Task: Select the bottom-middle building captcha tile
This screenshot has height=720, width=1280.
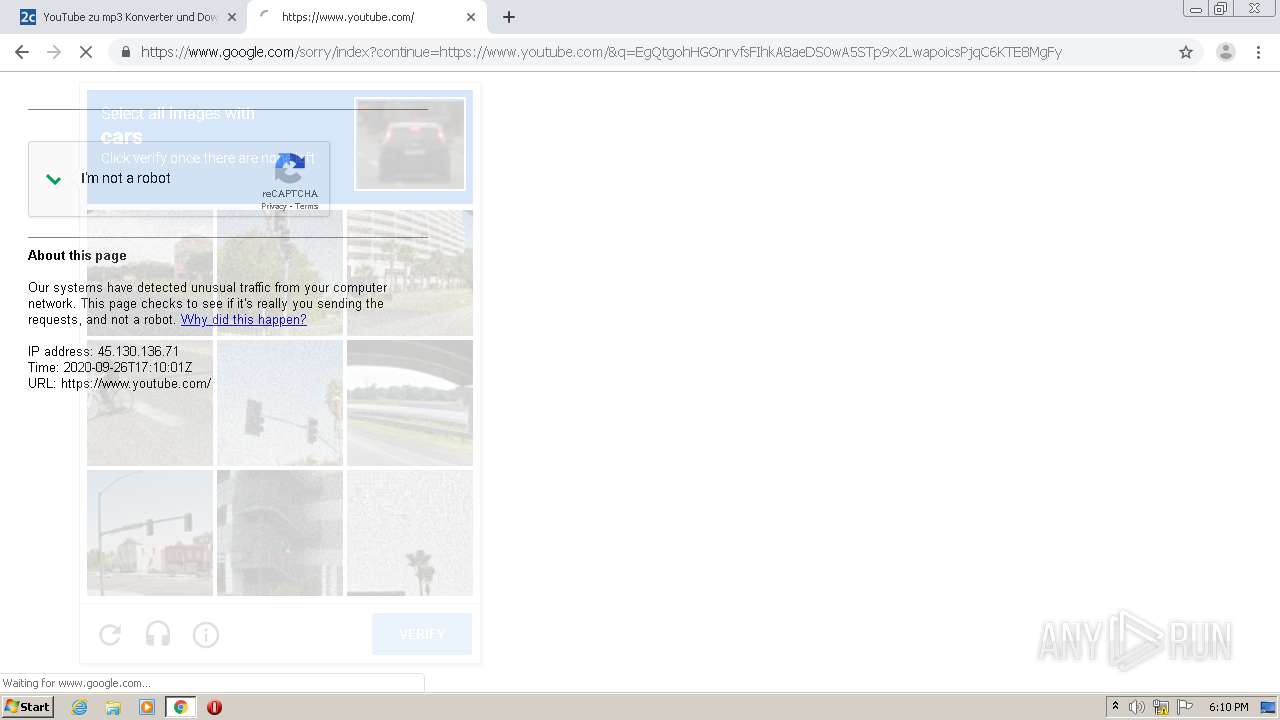Action: (x=280, y=533)
